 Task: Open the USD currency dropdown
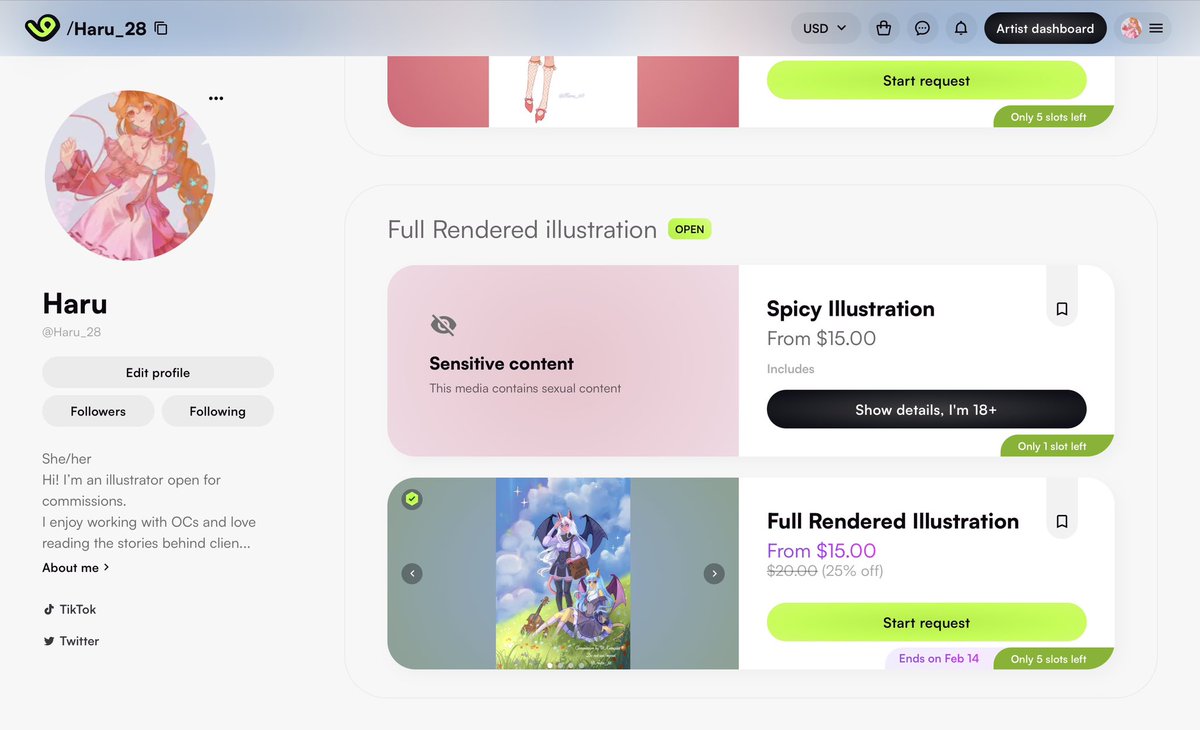coord(826,28)
